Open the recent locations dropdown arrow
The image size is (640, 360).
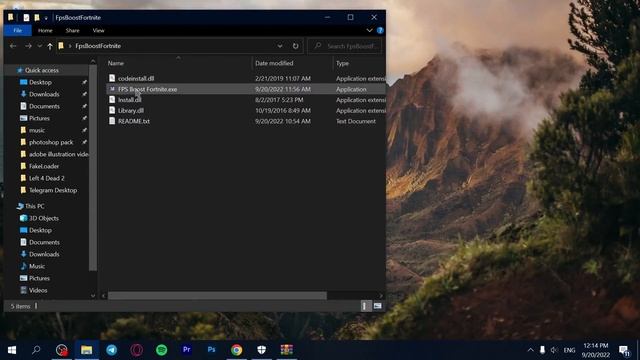40,46
